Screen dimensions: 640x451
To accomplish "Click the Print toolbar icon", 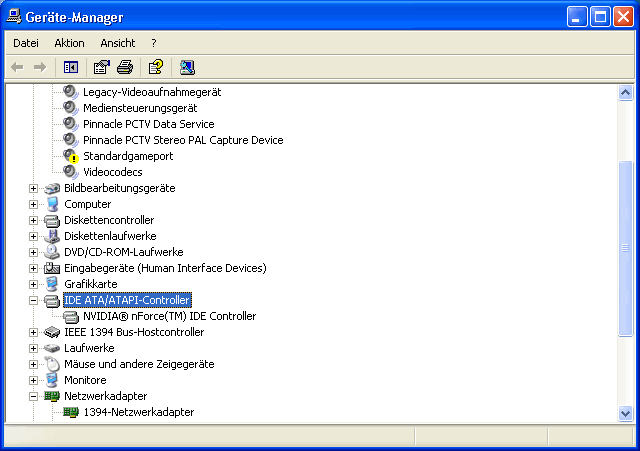I will pos(125,67).
